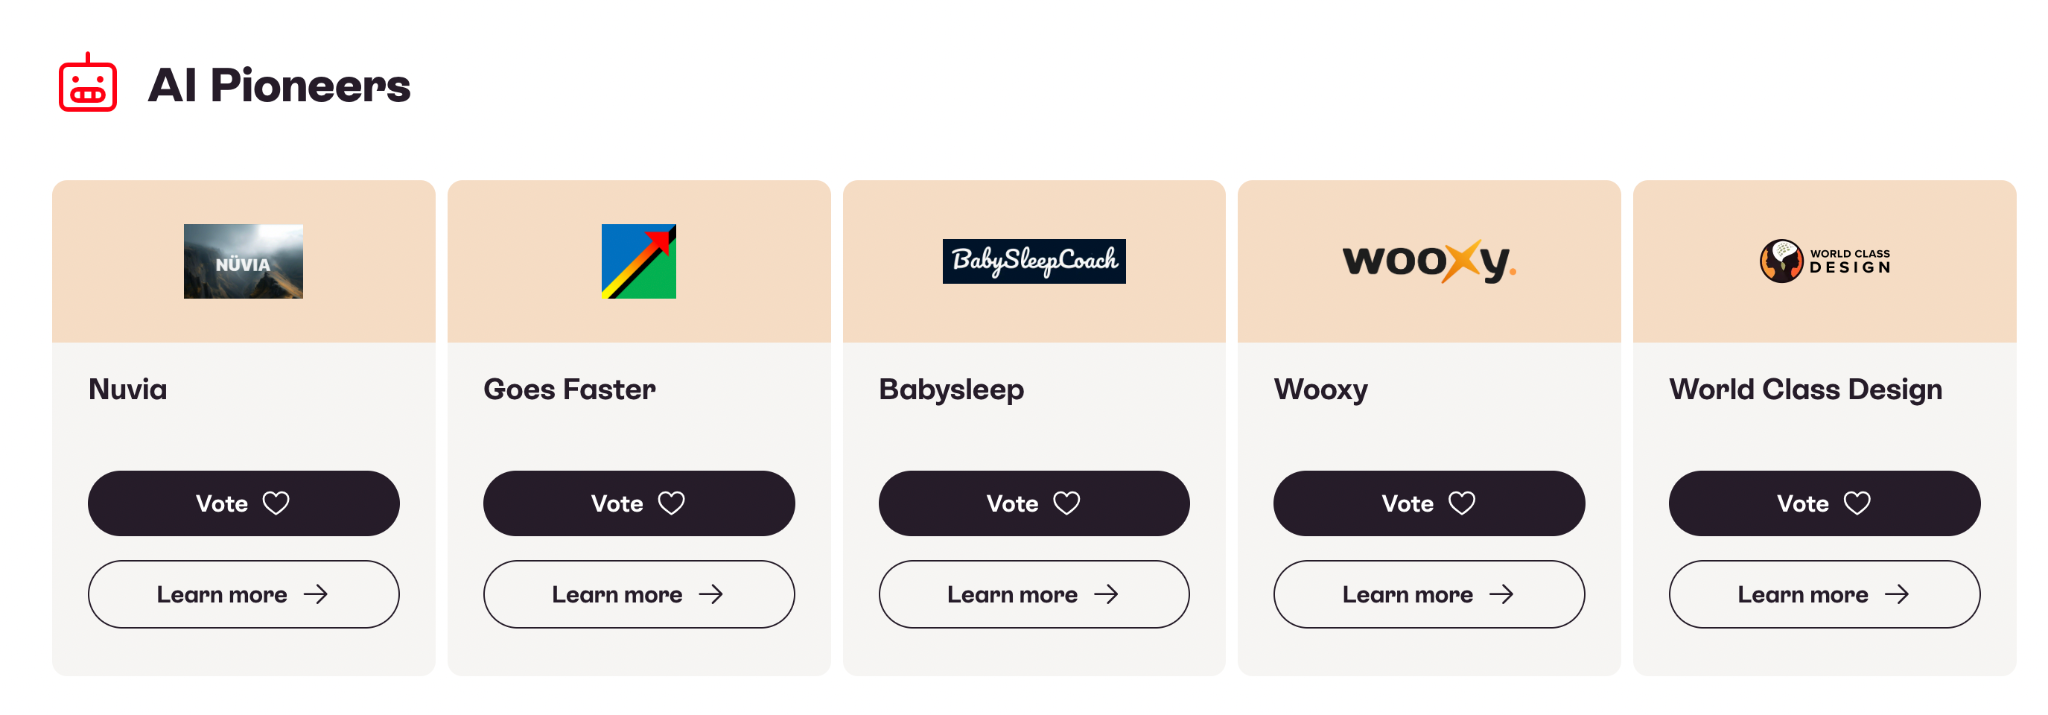Select the World Class Design title text
Screen dimensions: 2048x715
pos(1805,389)
